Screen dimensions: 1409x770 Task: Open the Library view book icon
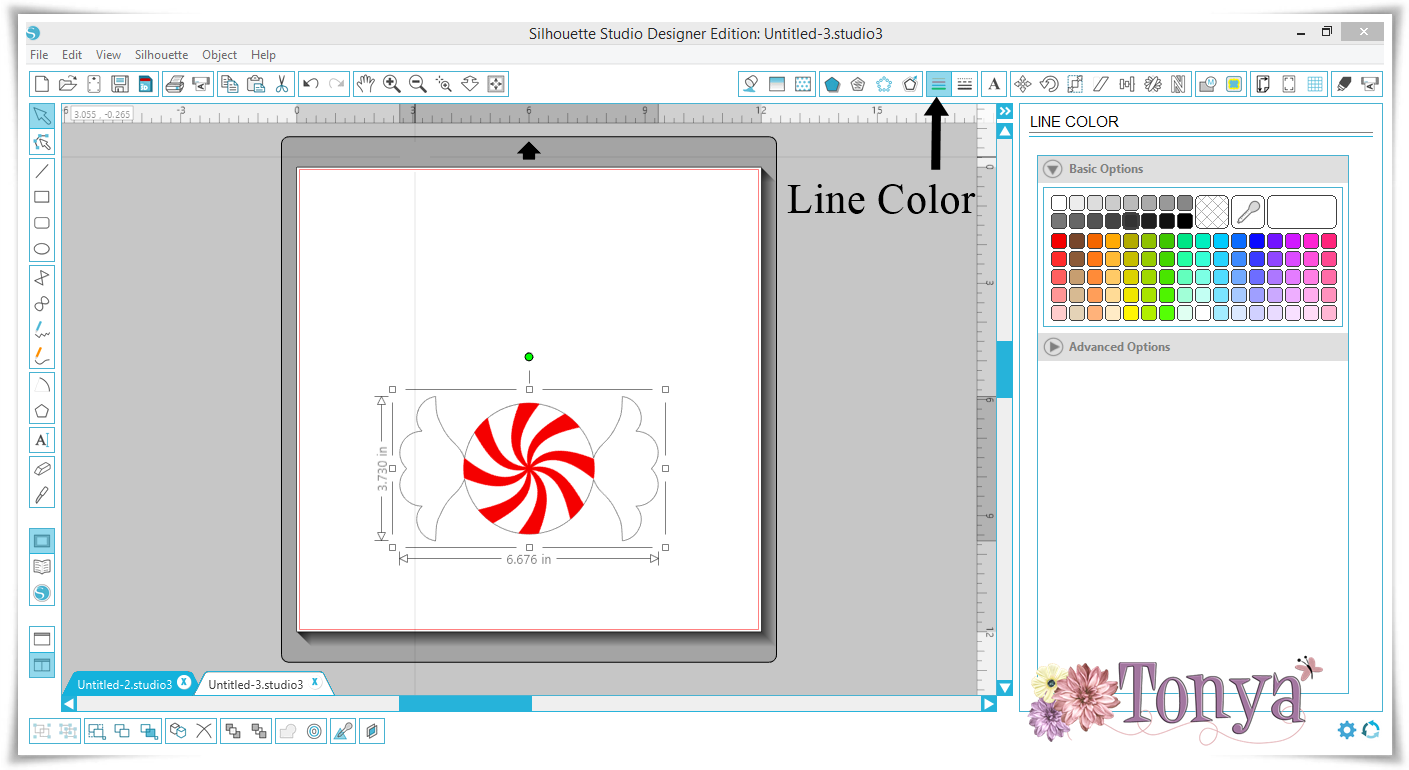click(x=42, y=567)
